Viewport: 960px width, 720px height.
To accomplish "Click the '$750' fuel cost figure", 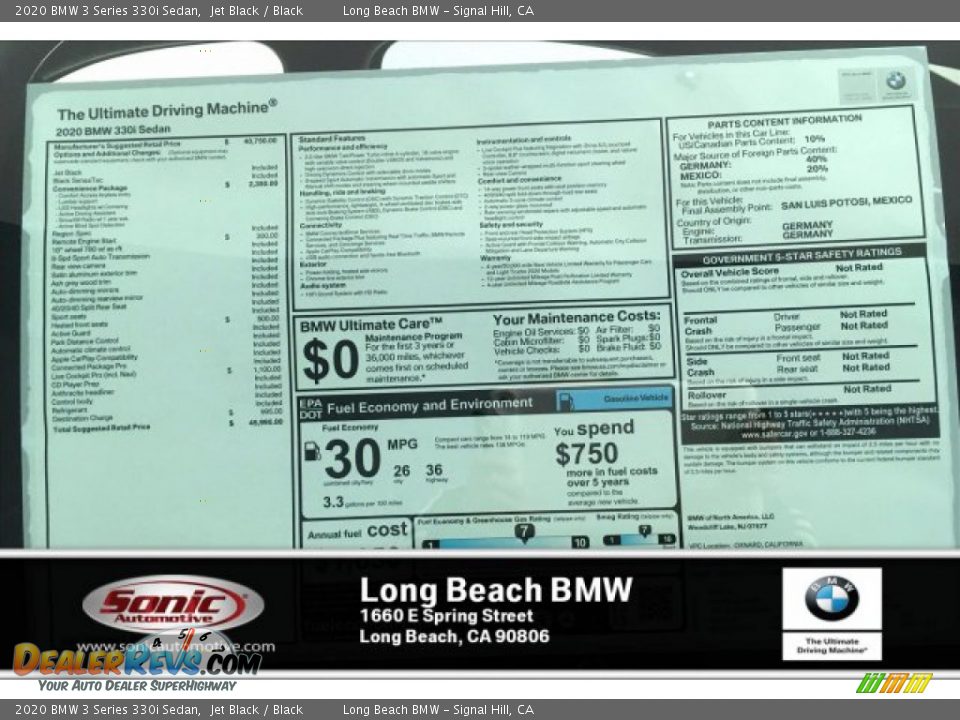I will 587,454.
